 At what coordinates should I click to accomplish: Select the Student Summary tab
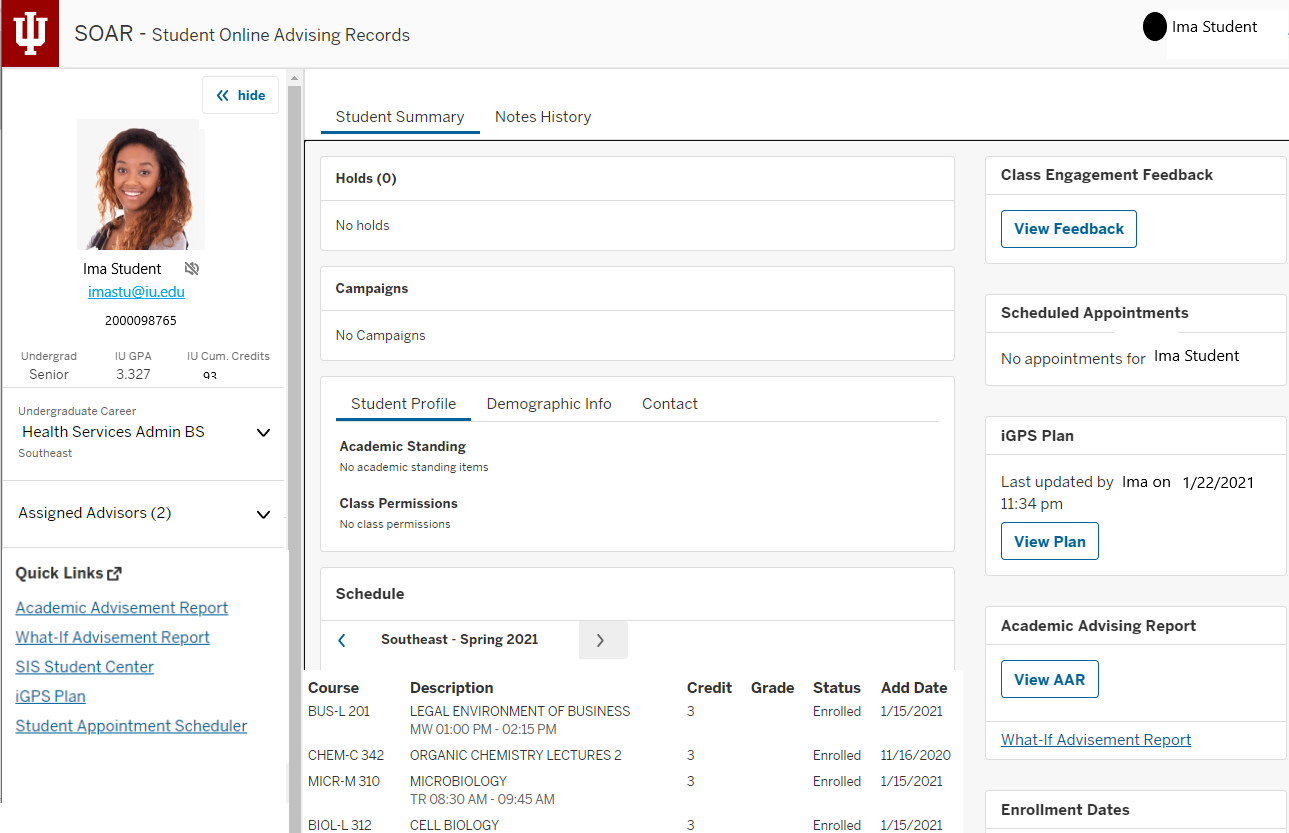click(400, 117)
